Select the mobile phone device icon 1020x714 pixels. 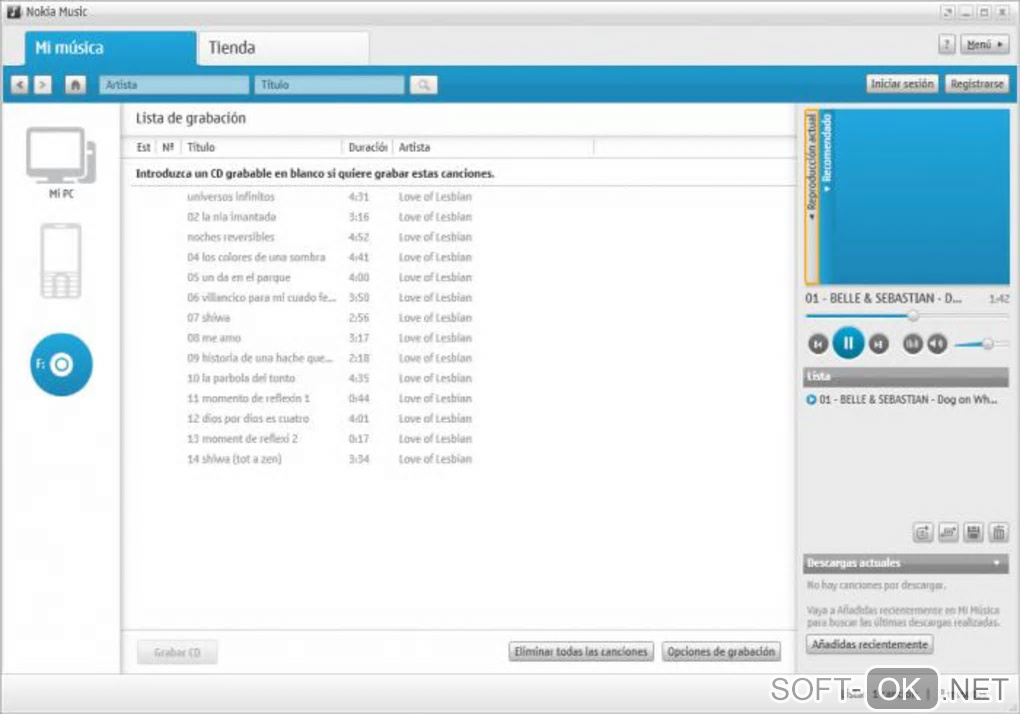pyautogui.click(x=61, y=261)
